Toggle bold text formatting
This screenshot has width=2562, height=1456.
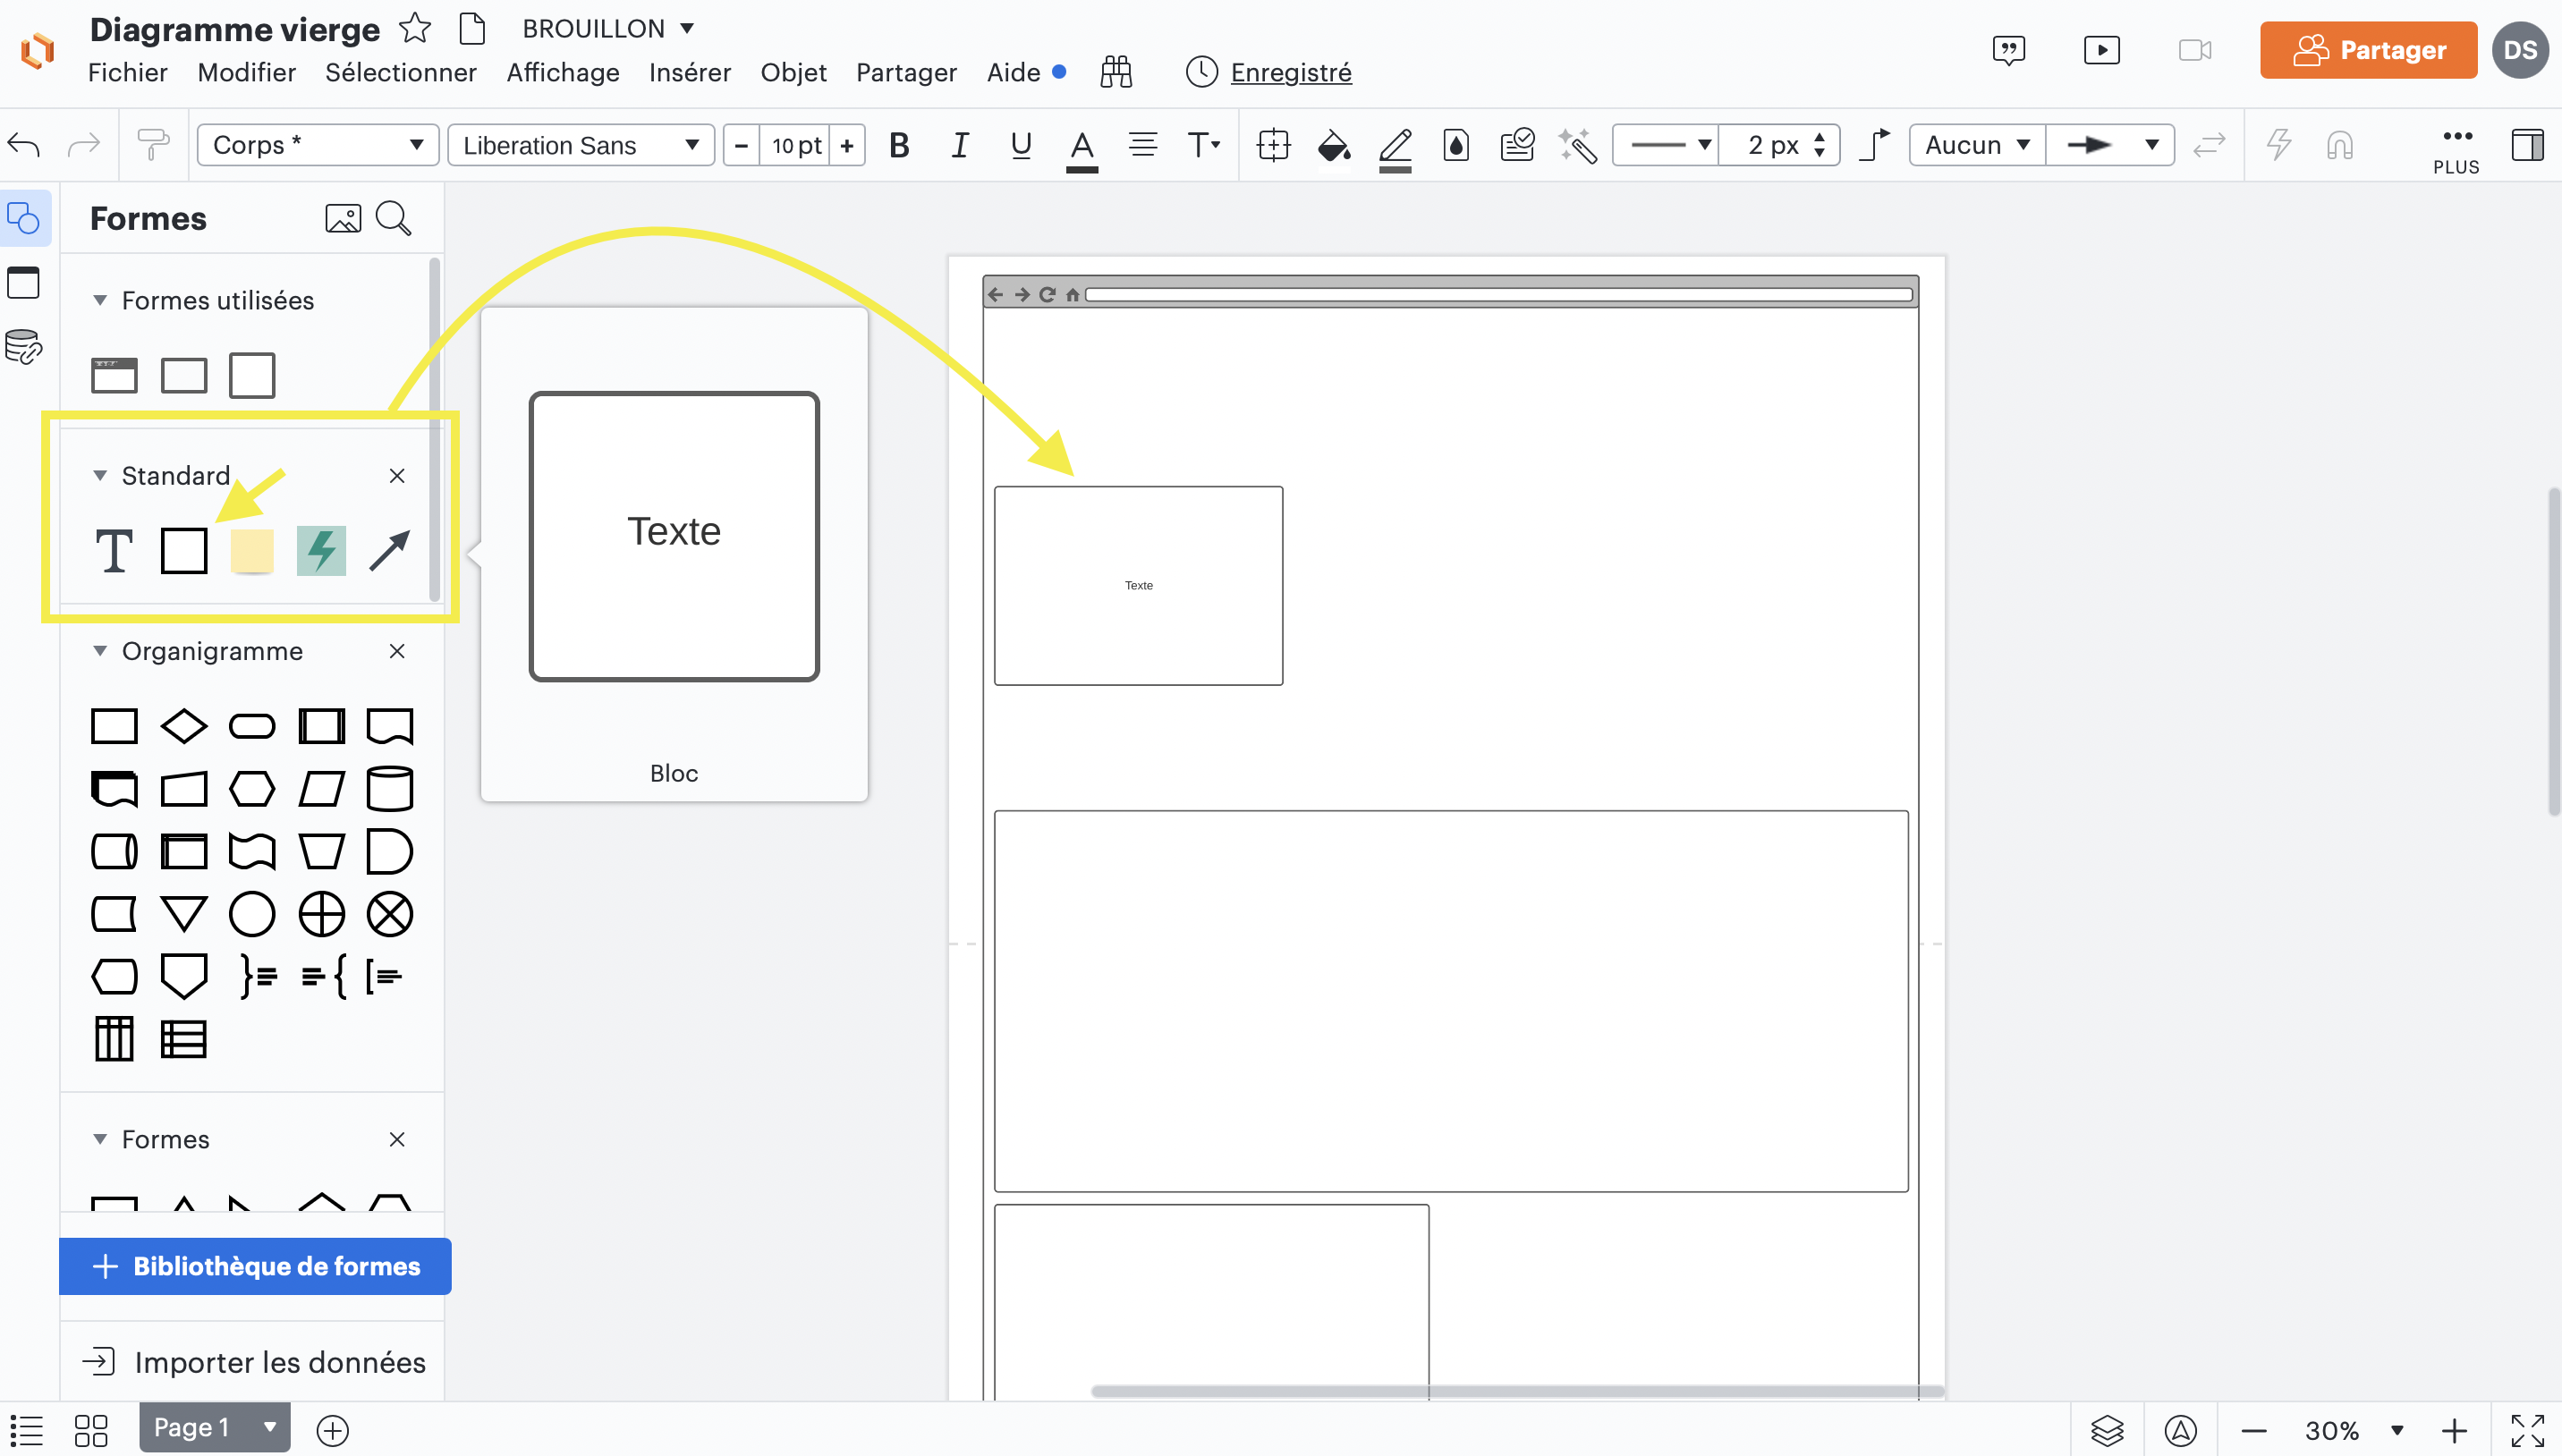tap(899, 145)
